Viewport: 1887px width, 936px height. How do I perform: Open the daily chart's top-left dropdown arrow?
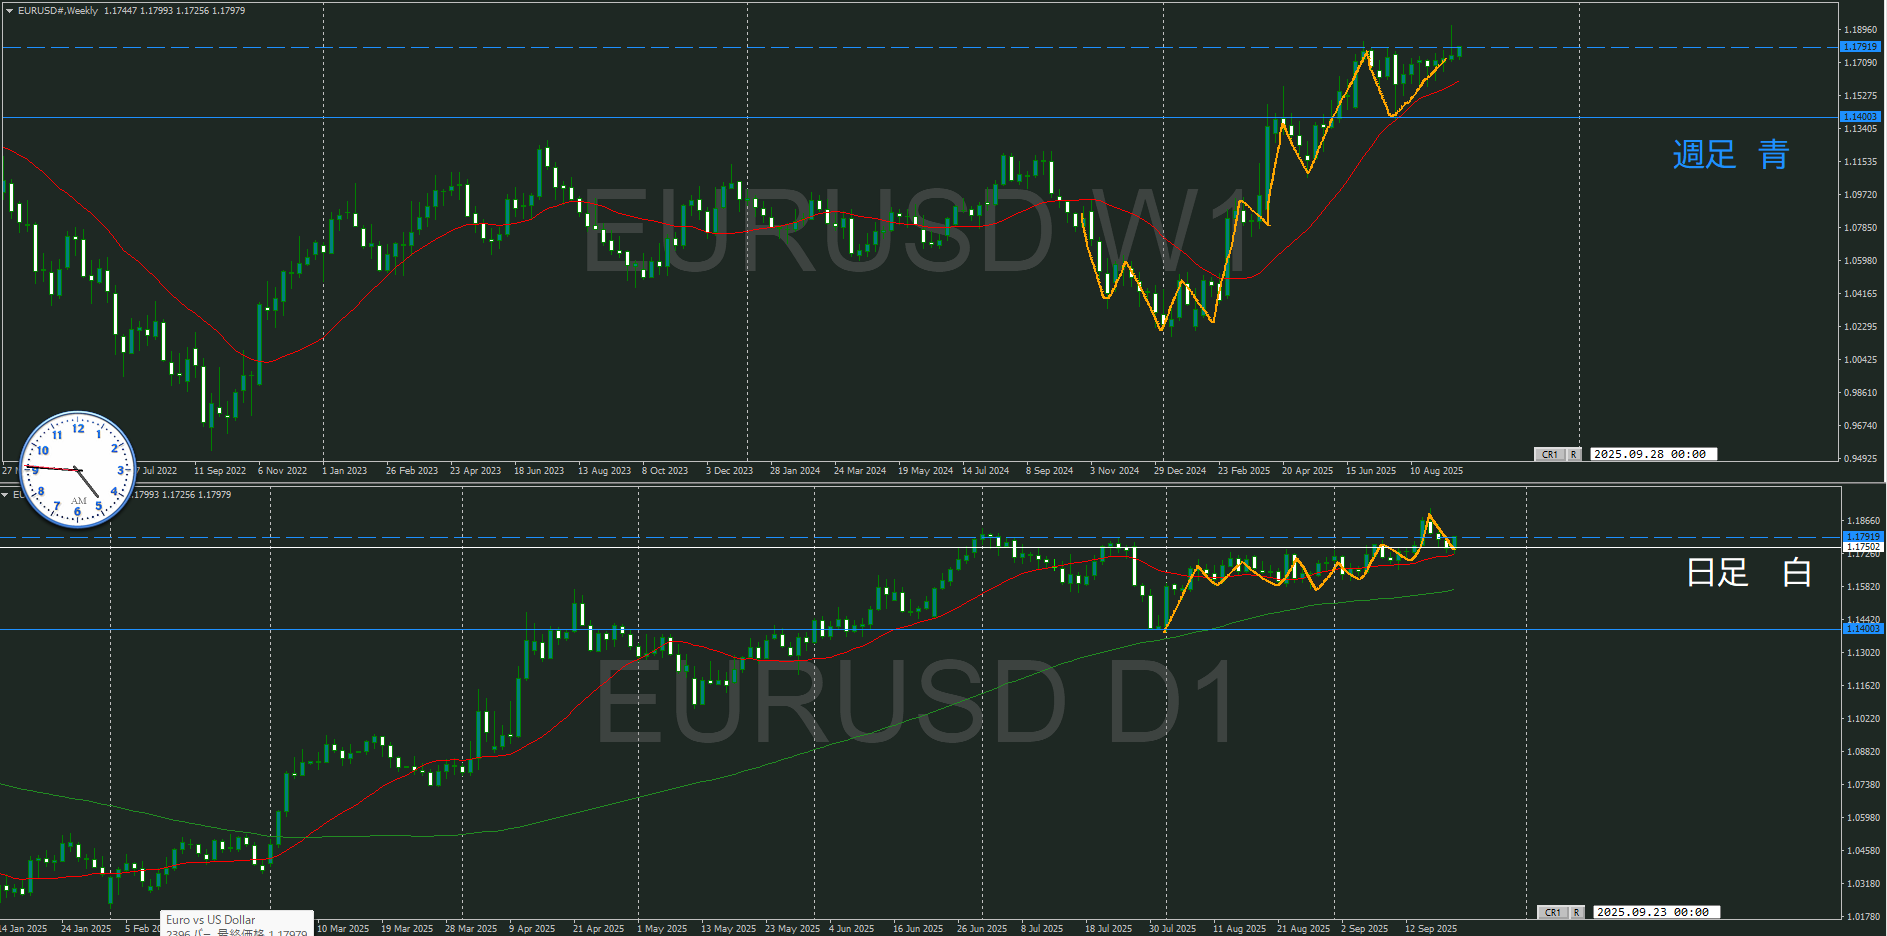pos(6,495)
